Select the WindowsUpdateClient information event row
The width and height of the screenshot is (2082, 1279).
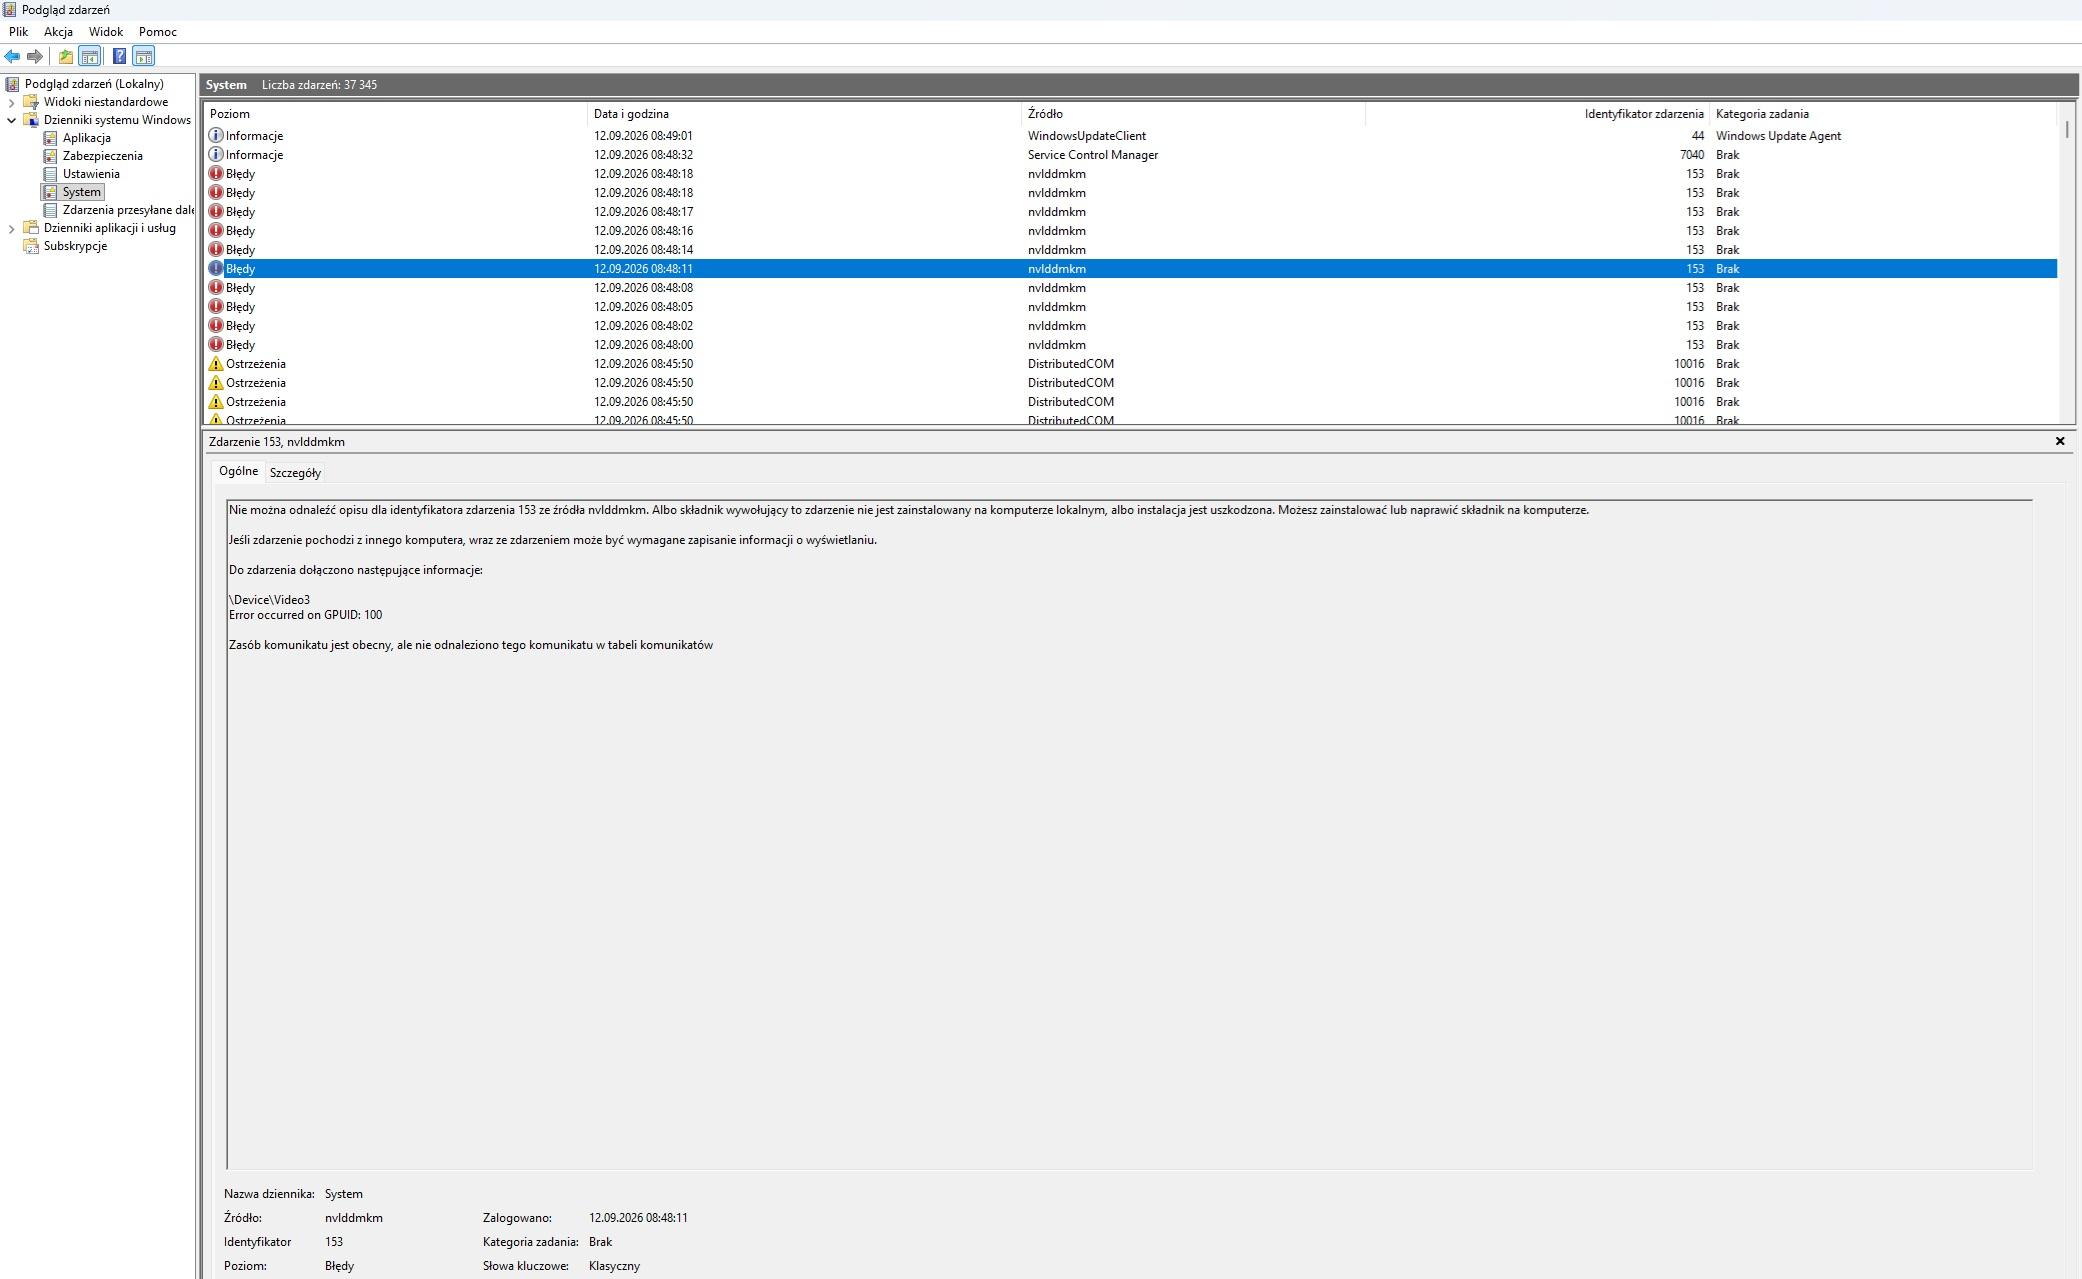click(1130, 136)
